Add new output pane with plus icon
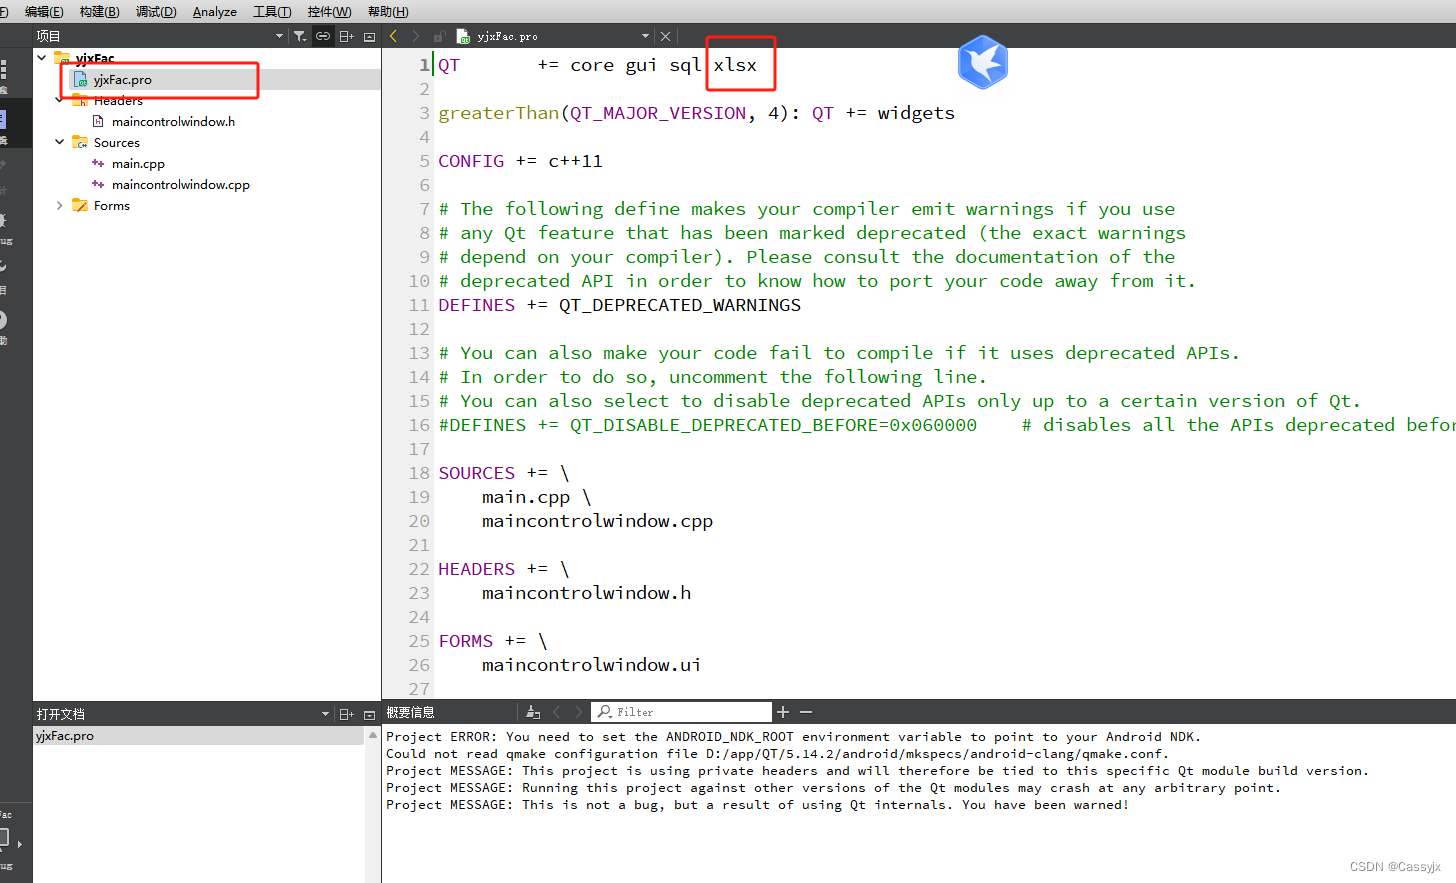This screenshot has width=1456, height=883. click(783, 711)
